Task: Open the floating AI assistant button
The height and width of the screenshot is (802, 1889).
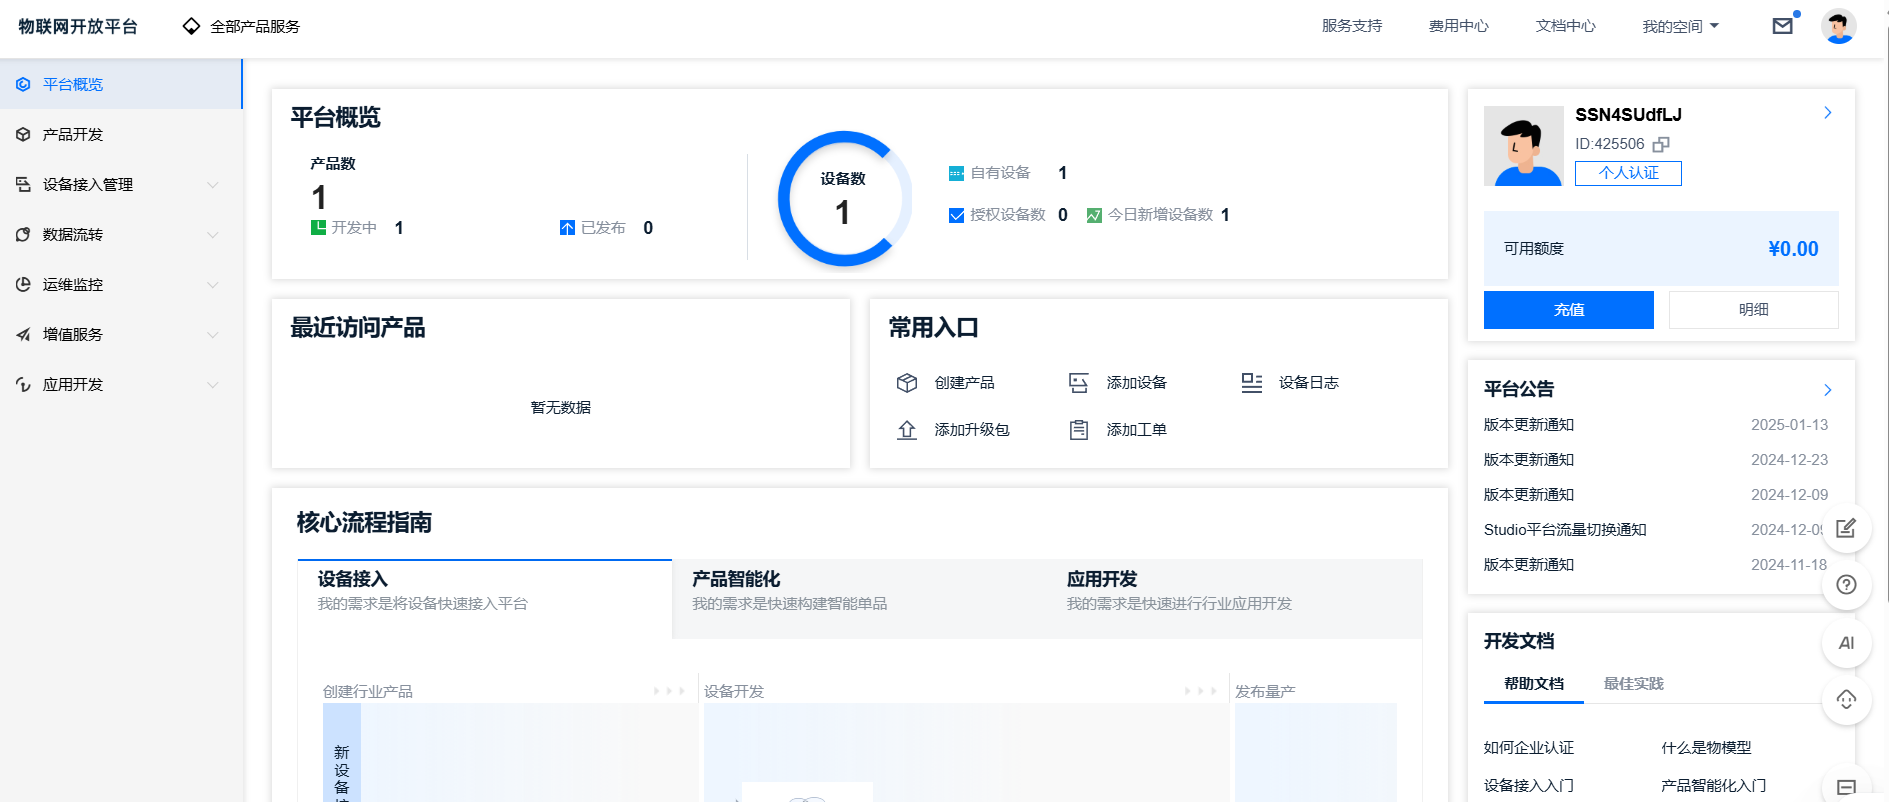Action: pos(1846,643)
